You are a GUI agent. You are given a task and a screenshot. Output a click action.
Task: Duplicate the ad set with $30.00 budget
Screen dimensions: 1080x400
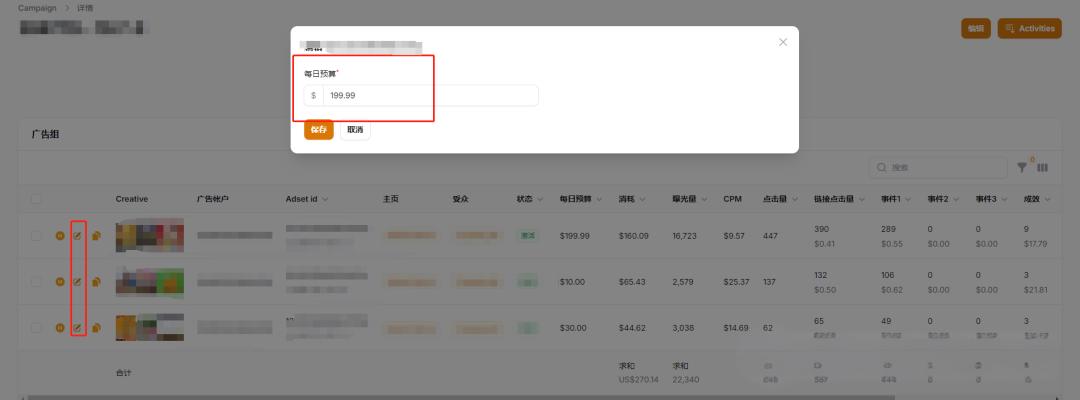(x=96, y=328)
